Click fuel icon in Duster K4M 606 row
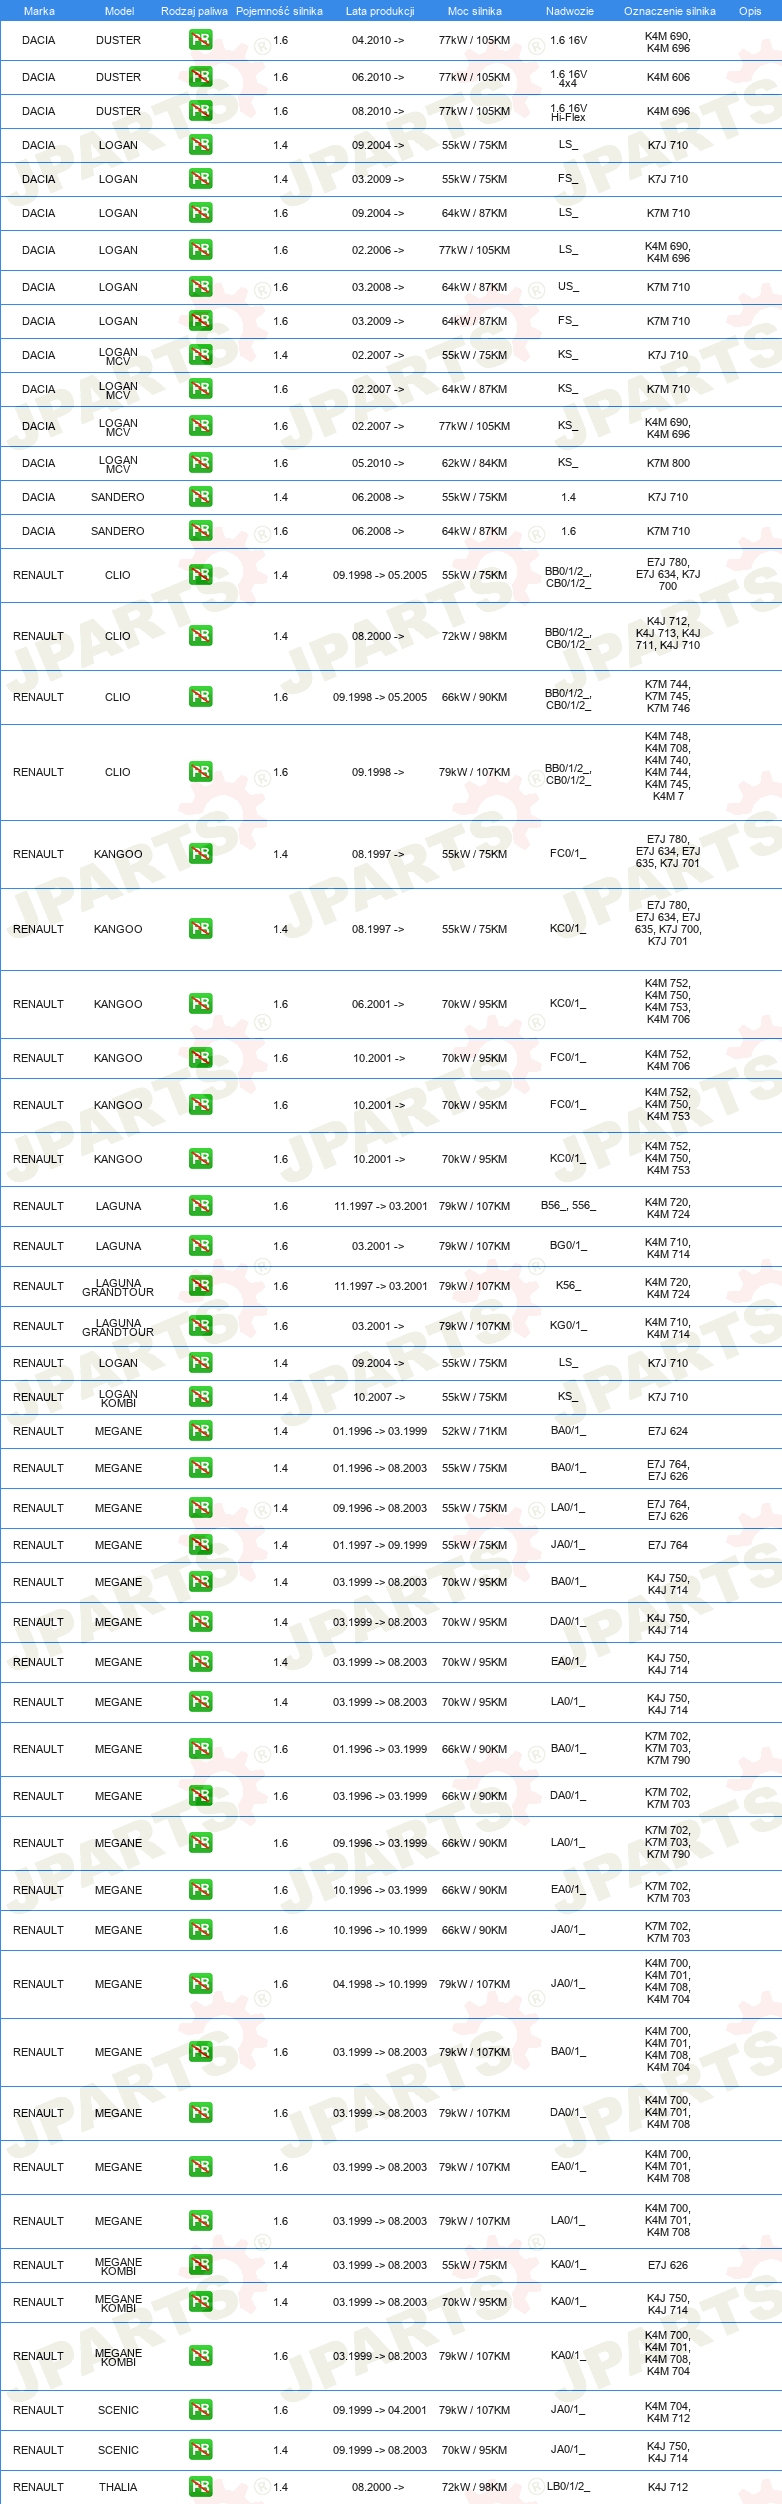 (200, 77)
